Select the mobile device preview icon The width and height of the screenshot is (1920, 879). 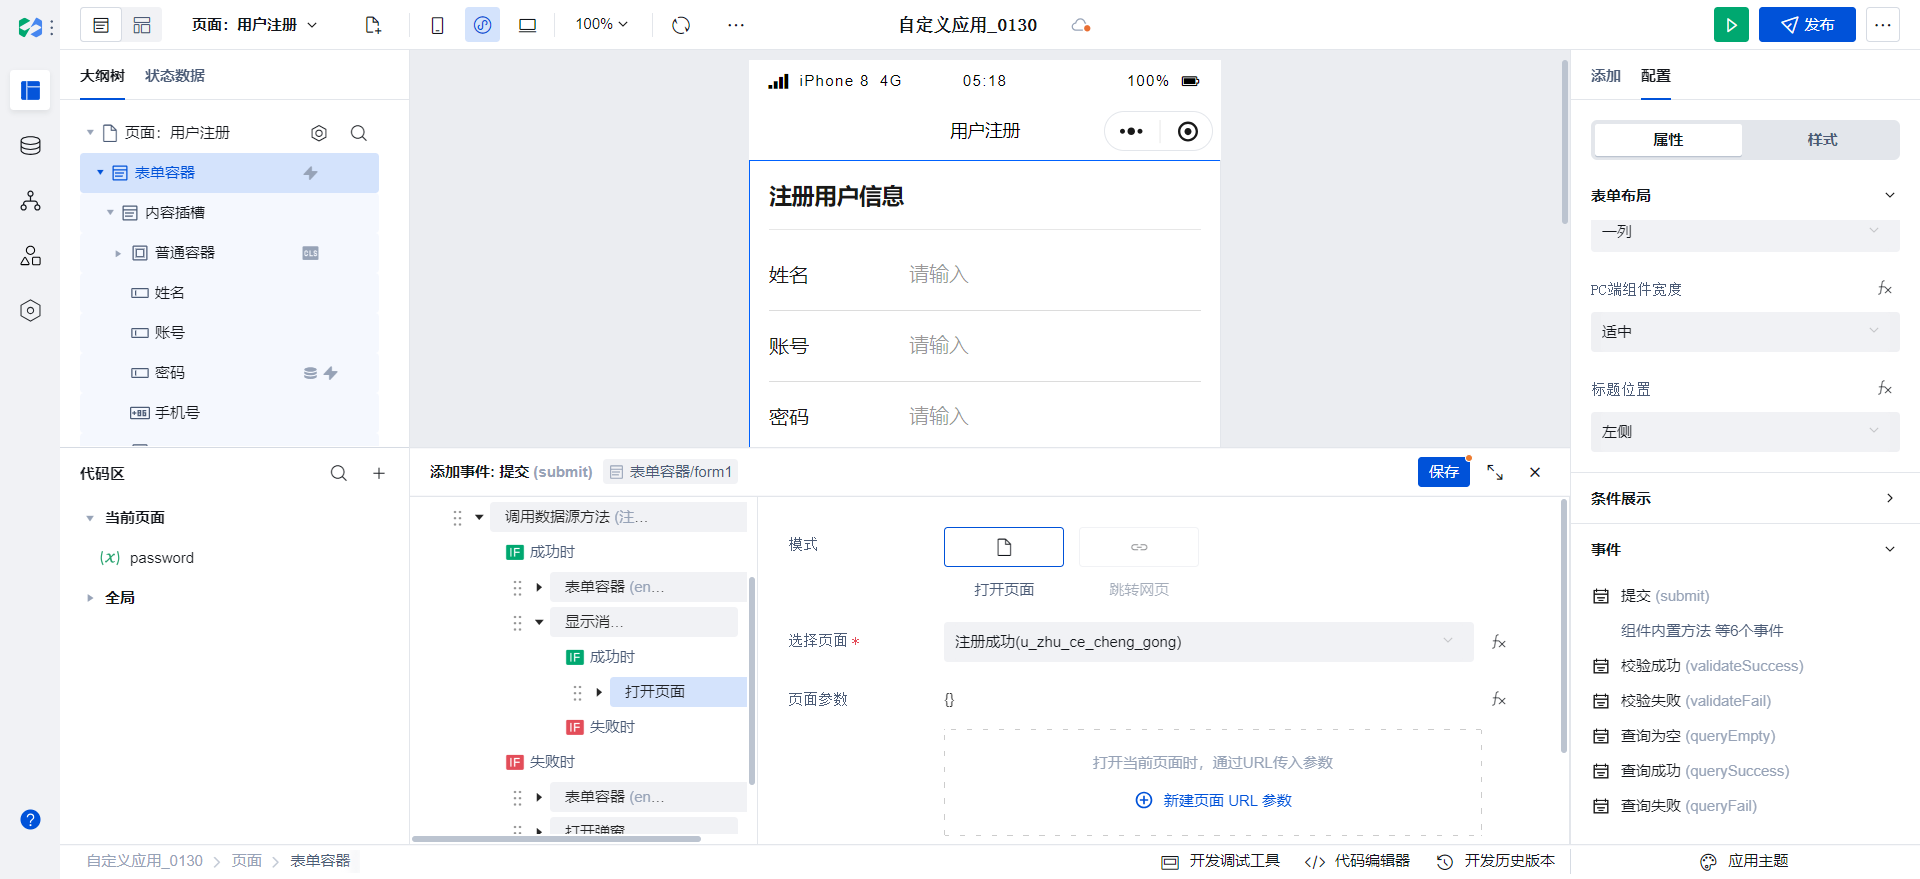point(437,25)
